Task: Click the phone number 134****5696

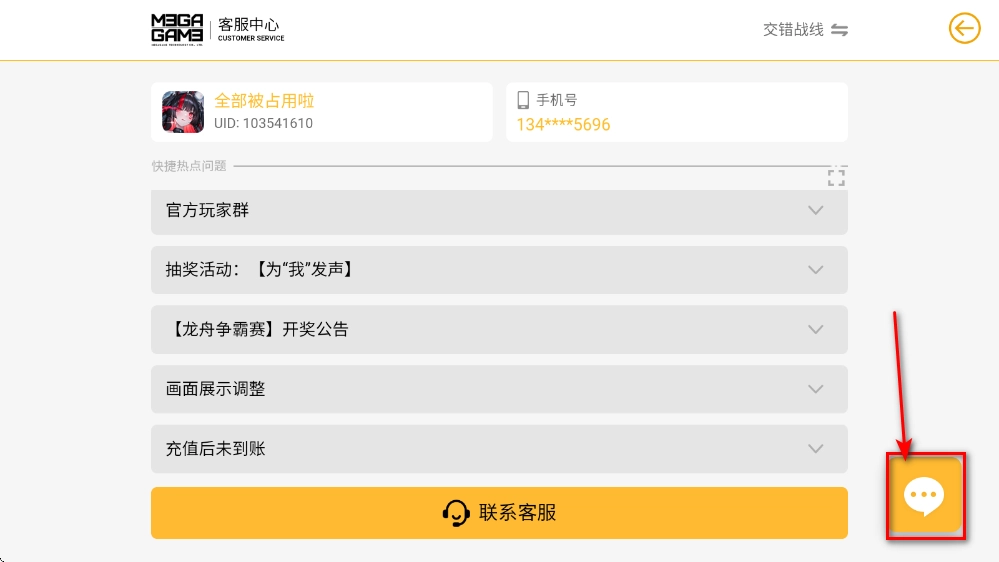Action: [563, 125]
